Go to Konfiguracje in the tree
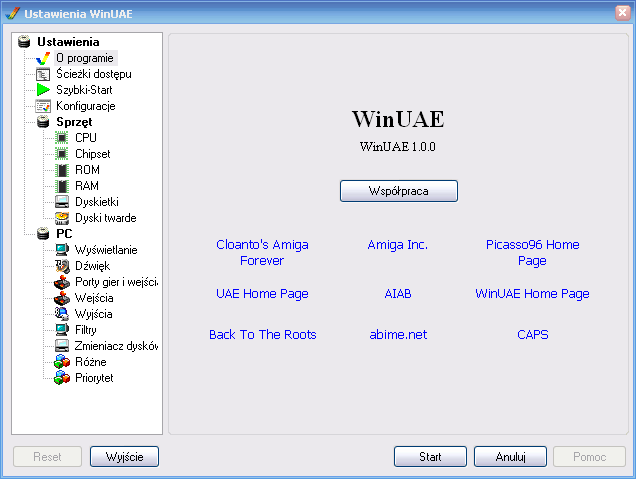The height and width of the screenshot is (479, 636). 86,106
